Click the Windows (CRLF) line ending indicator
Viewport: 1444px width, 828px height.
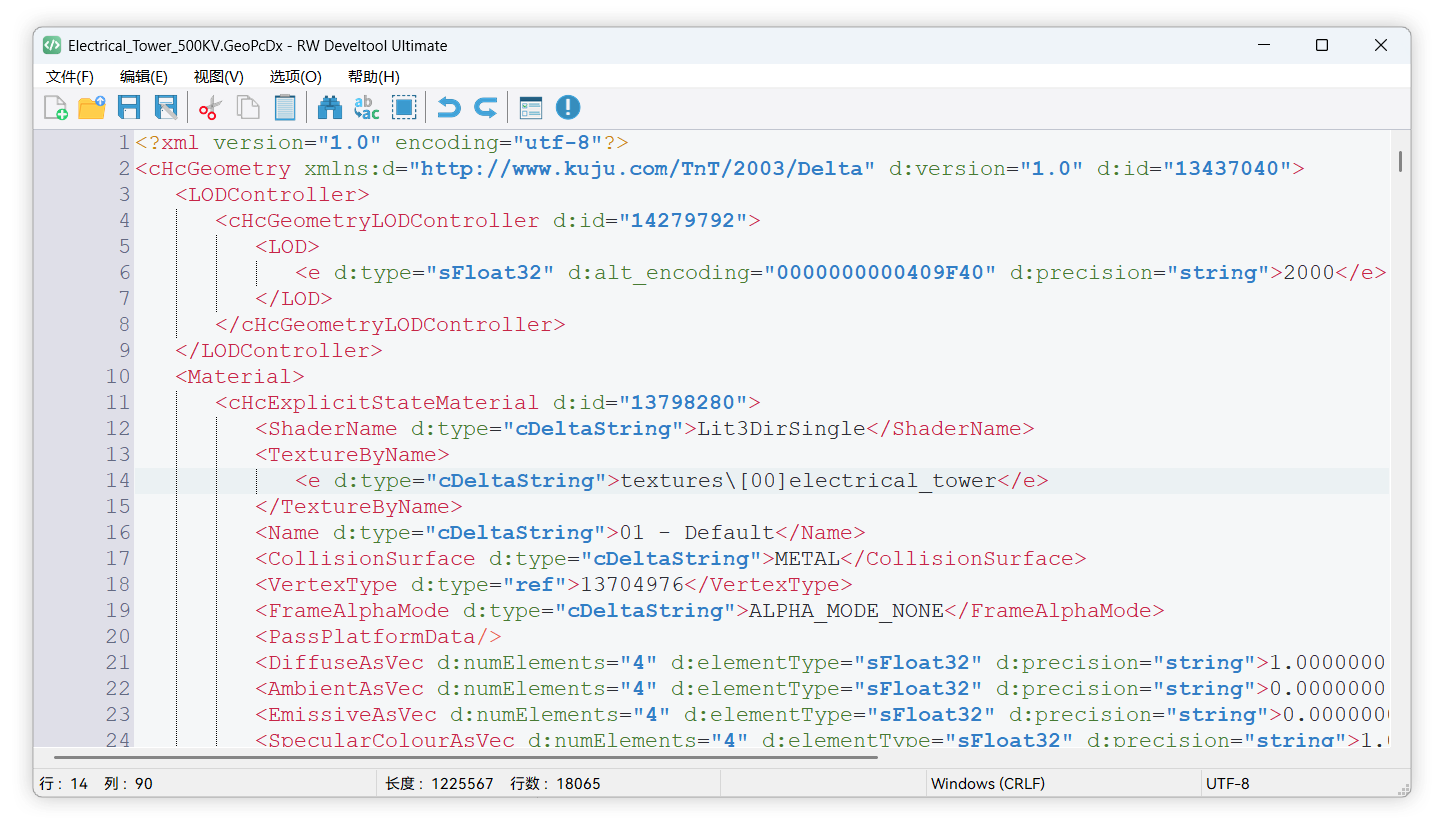pyautogui.click(x=988, y=783)
